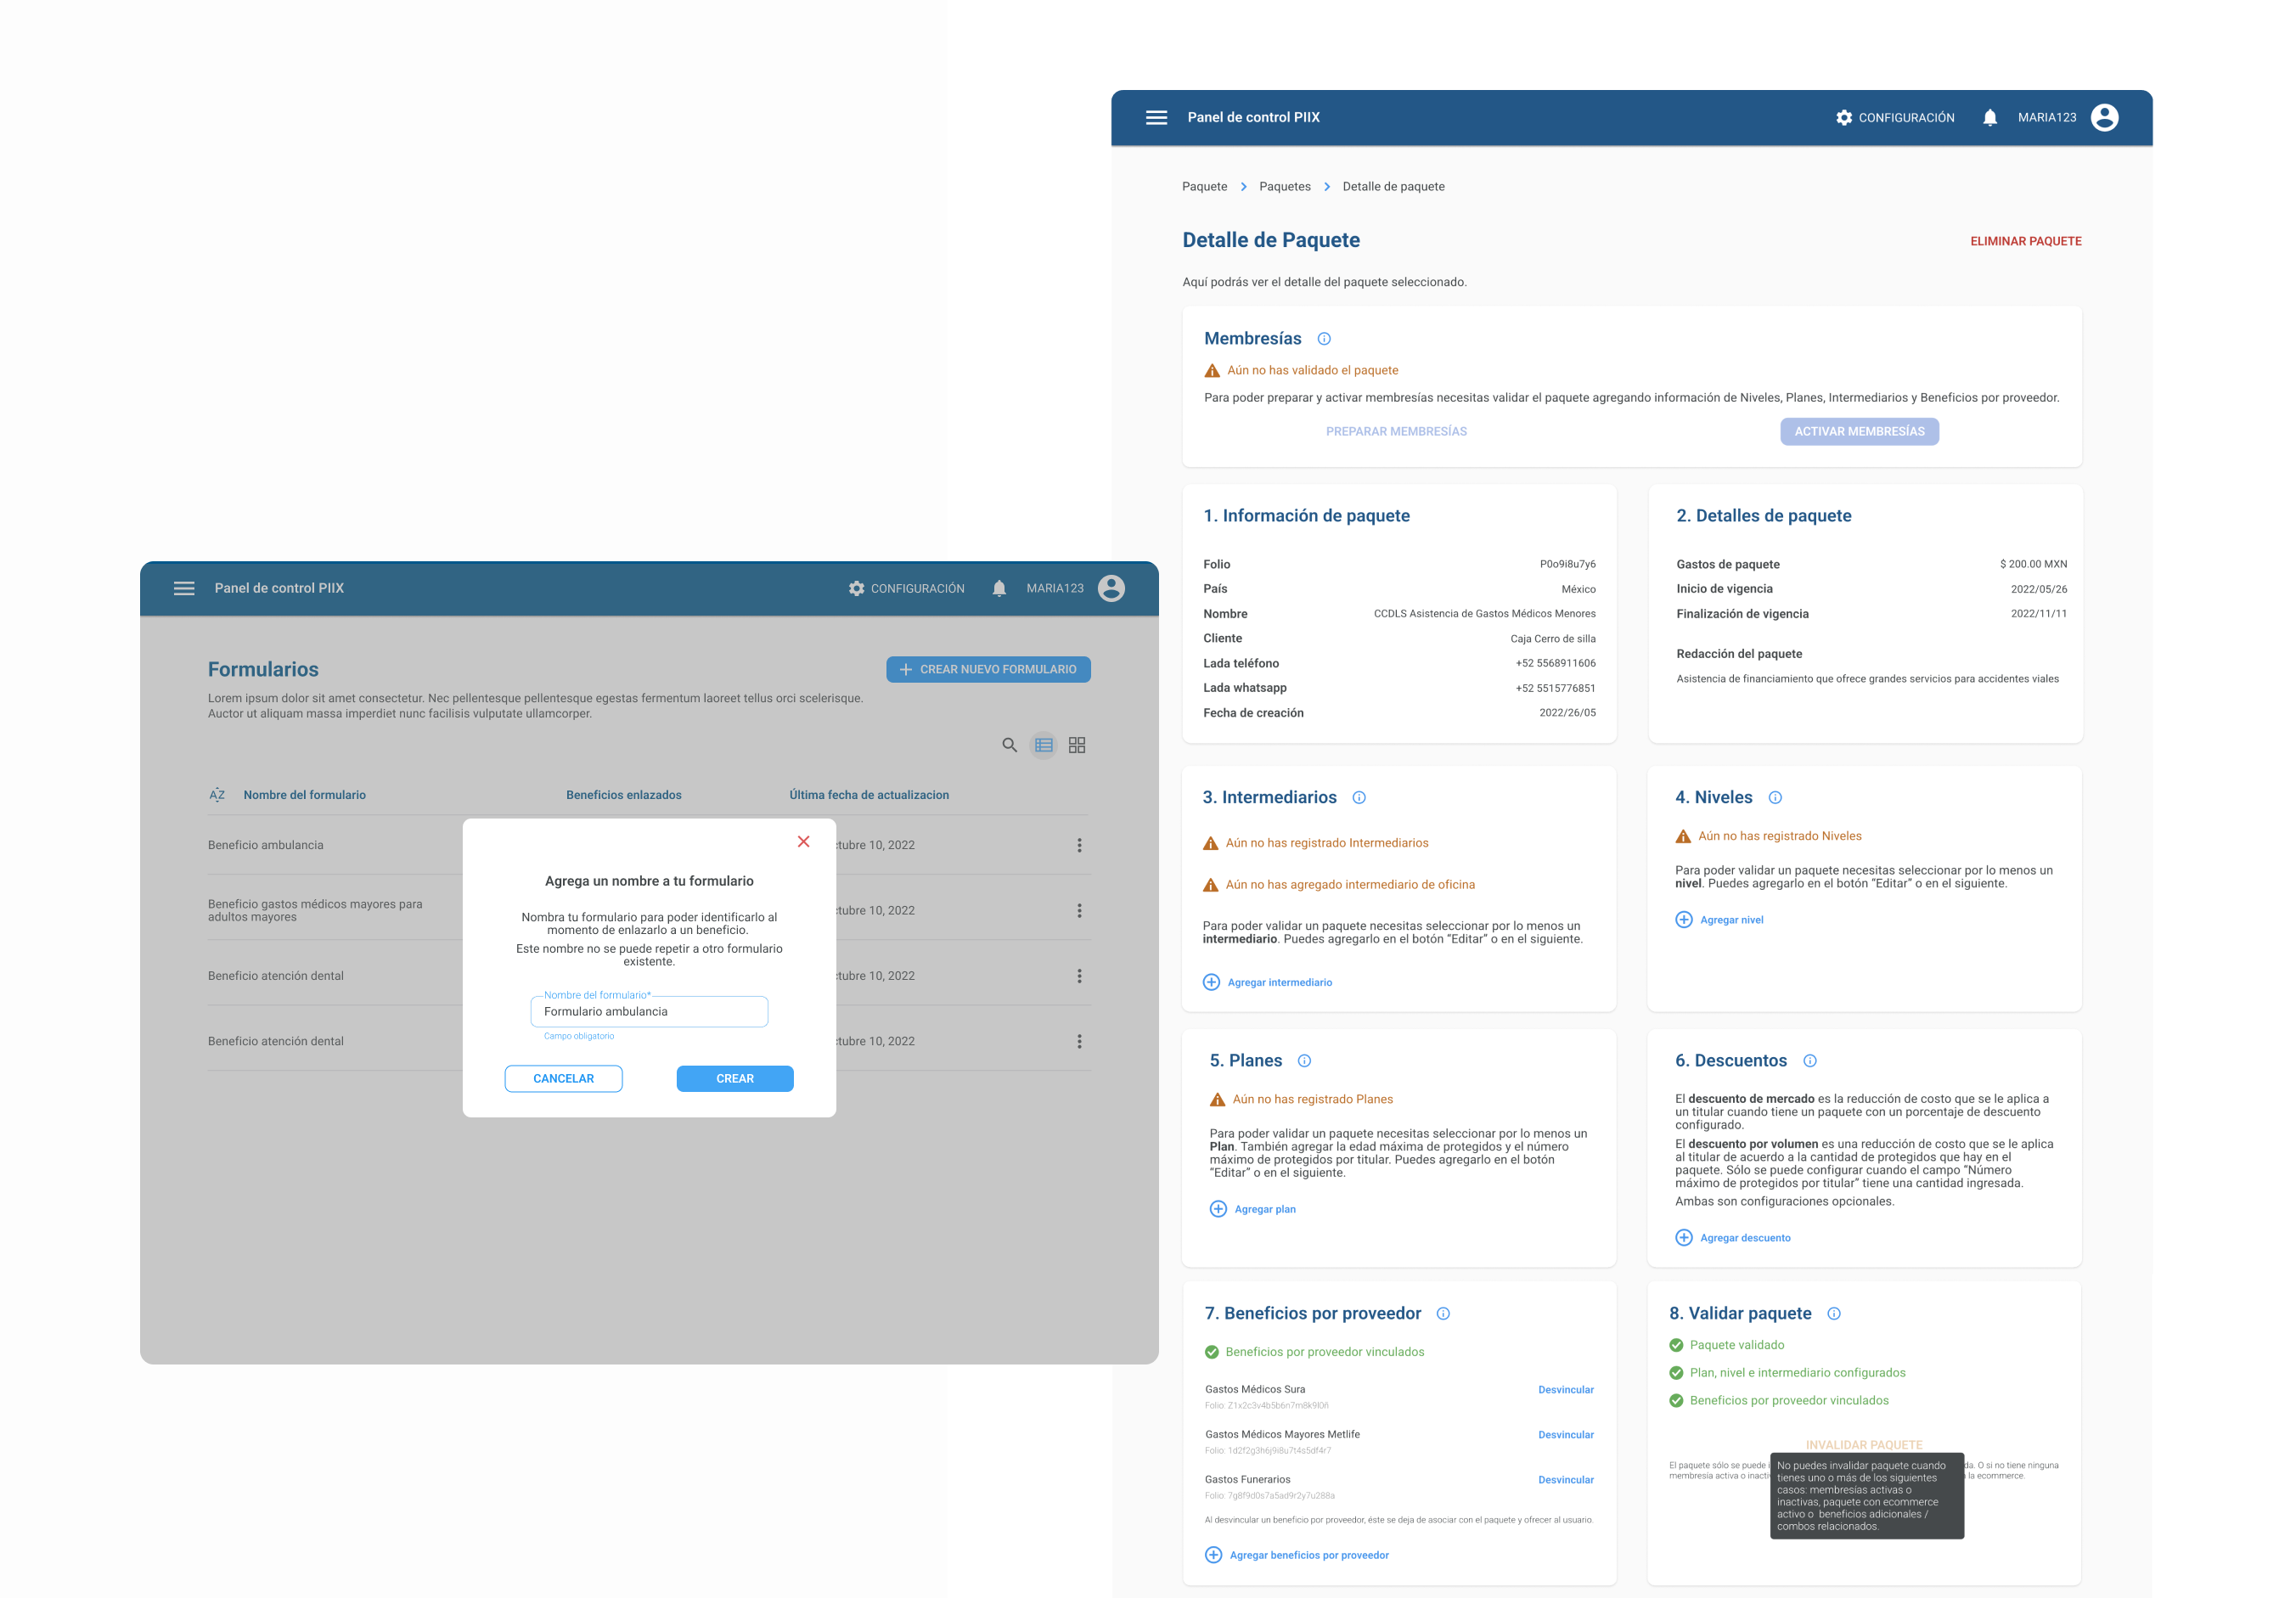The width and height of the screenshot is (2296, 1598).
Task: Open options menu for Beneficio ambulancia row
Action: (x=1079, y=845)
